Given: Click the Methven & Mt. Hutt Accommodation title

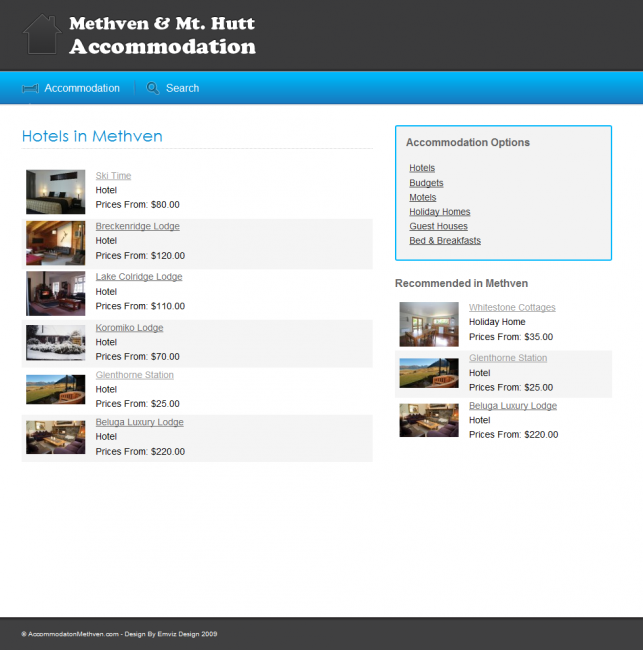Looking at the screenshot, I should 162,35.
